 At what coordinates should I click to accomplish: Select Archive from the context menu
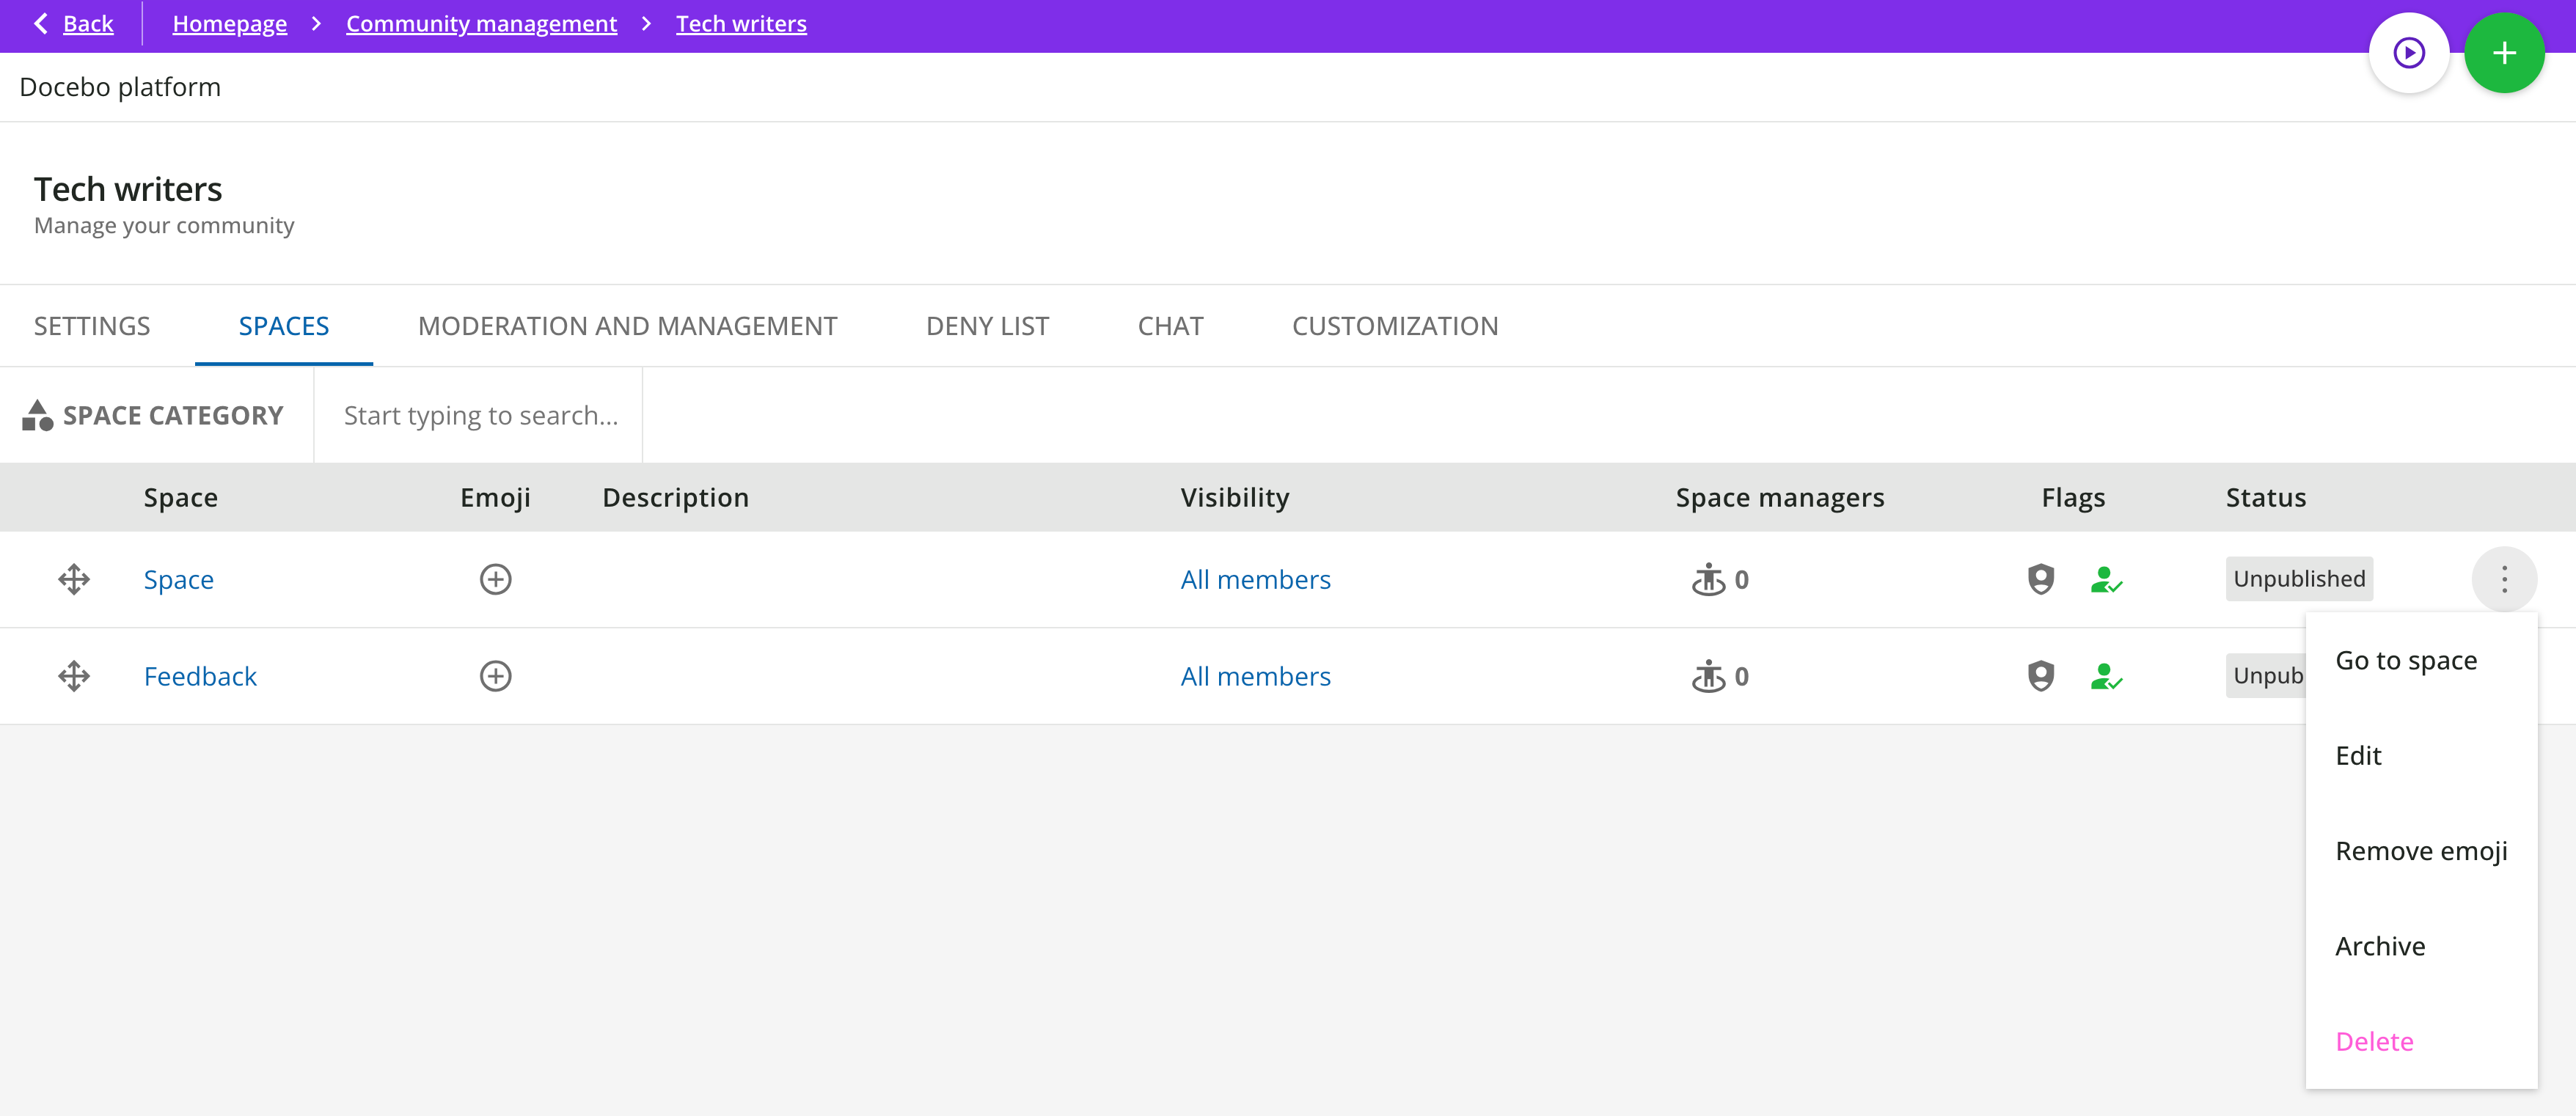[x=2379, y=946]
